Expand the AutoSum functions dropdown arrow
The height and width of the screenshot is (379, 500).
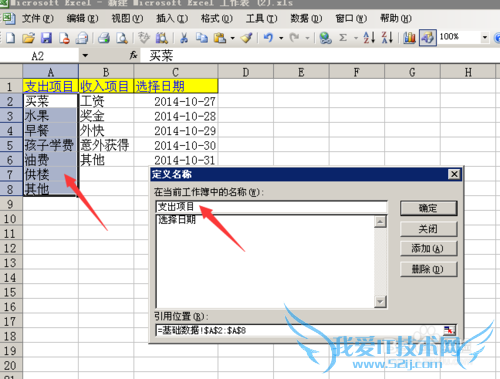click(356, 38)
